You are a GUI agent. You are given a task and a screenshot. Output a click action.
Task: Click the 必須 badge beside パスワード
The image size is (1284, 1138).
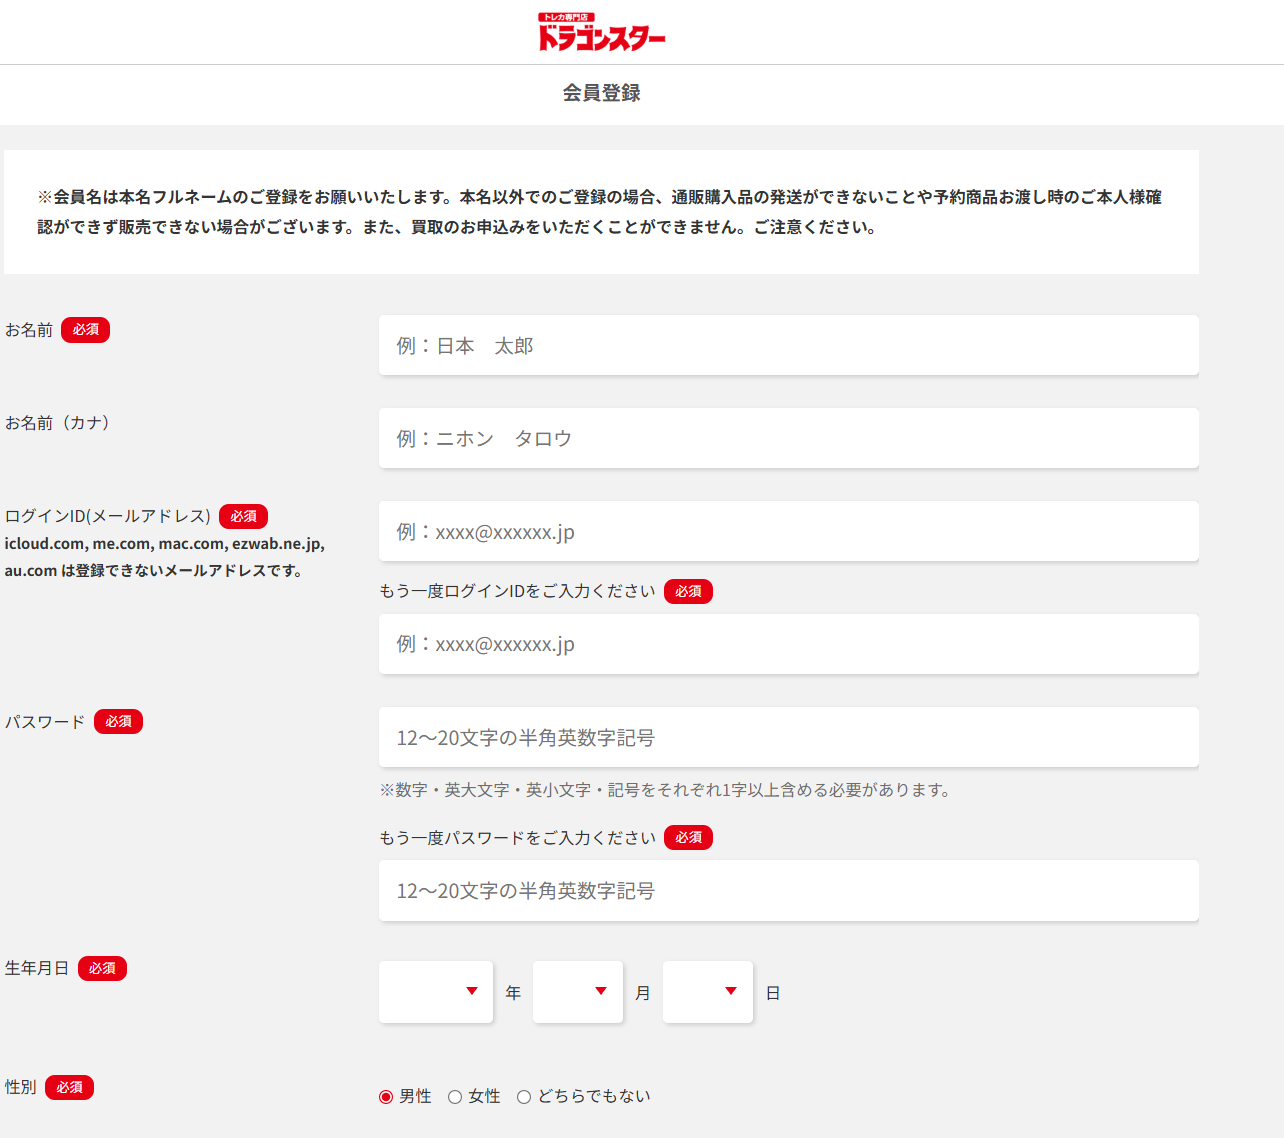coord(119,722)
